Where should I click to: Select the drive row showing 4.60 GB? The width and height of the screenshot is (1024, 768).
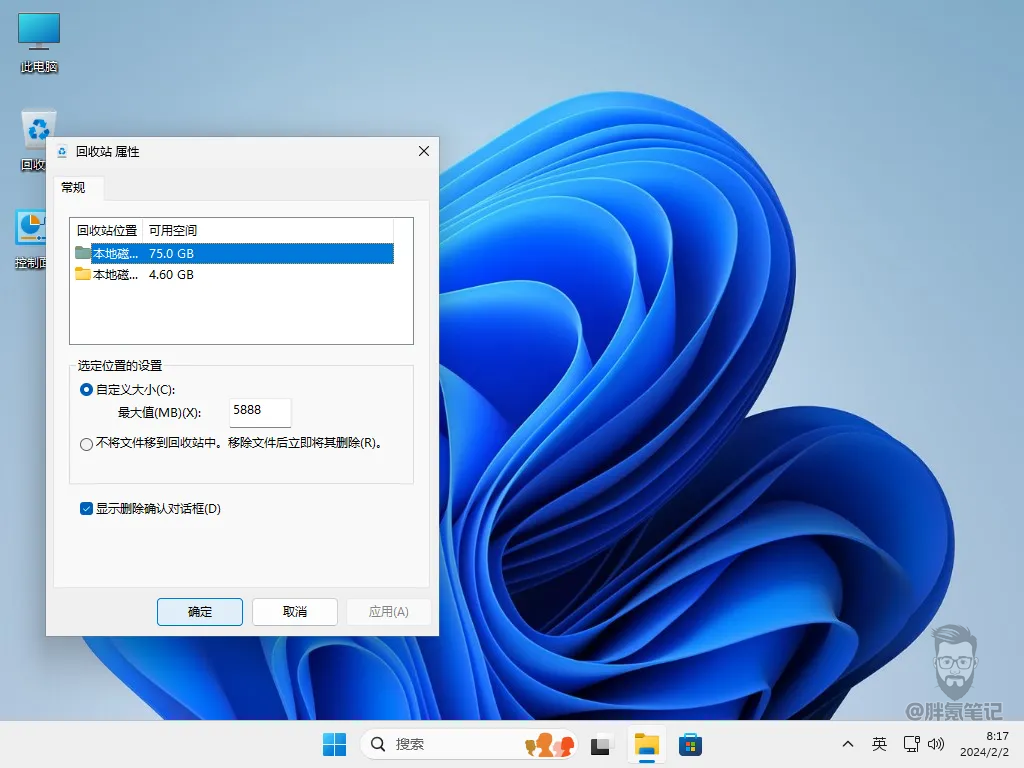tap(234, 274)
